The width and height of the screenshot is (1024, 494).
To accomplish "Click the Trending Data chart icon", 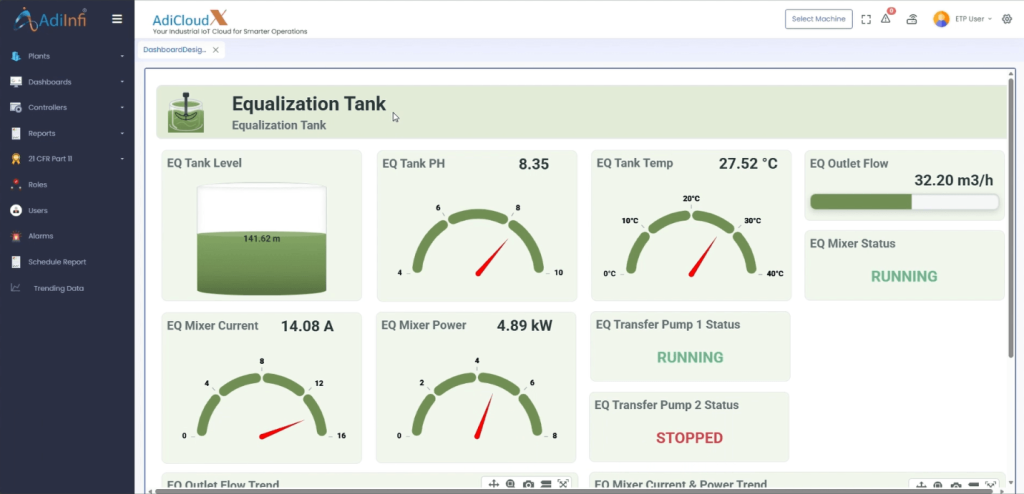I will click(x=16, y=288).
